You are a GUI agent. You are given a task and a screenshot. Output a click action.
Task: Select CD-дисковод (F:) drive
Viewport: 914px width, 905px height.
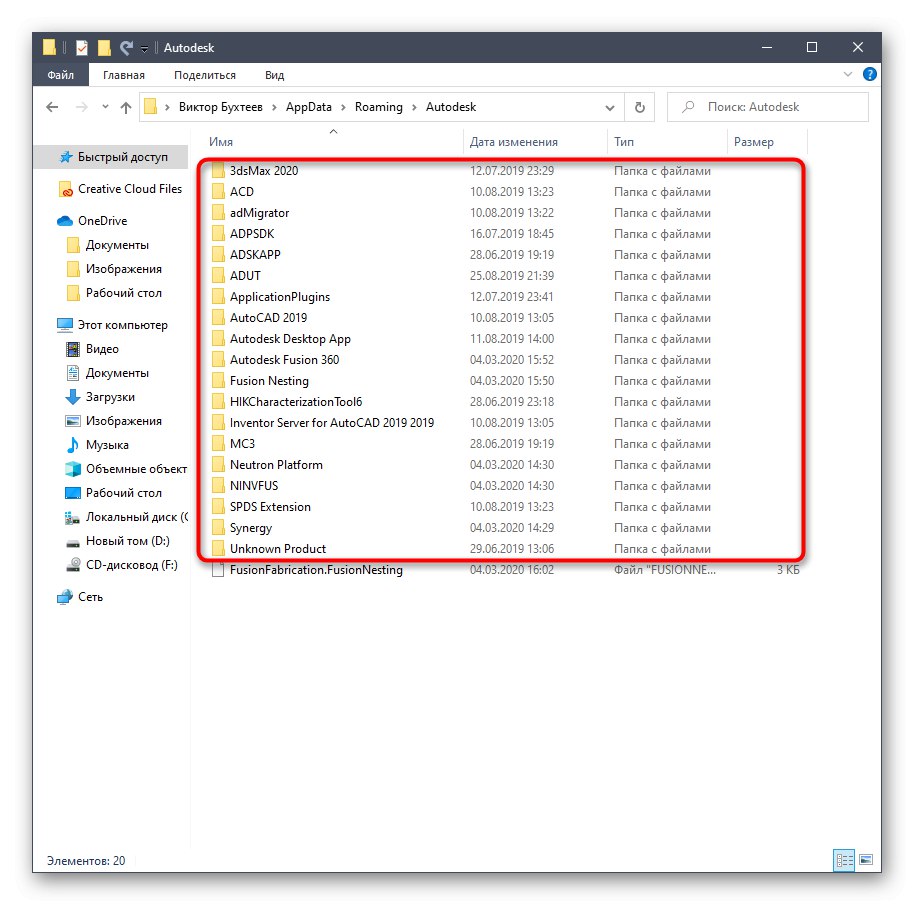click(x=121, y=565)
